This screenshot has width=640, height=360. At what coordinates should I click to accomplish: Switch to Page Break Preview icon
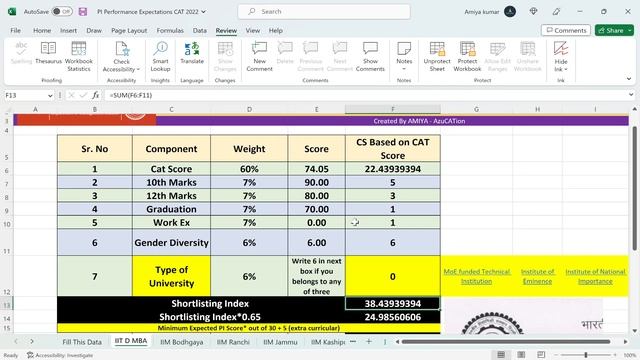tap(541, 355)
